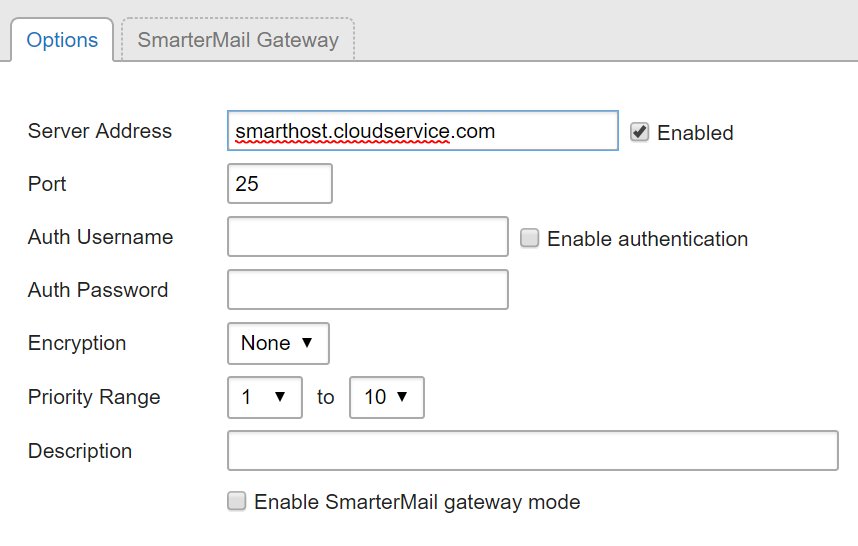Click into the Auth Username field
858x546 pixels.
pos(367,237)
